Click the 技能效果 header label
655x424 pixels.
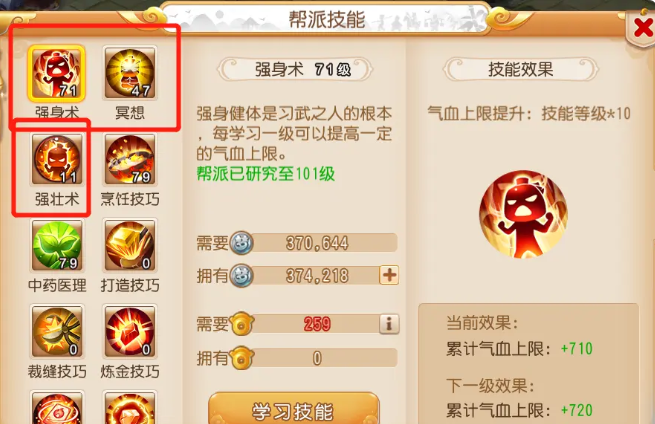521,69
